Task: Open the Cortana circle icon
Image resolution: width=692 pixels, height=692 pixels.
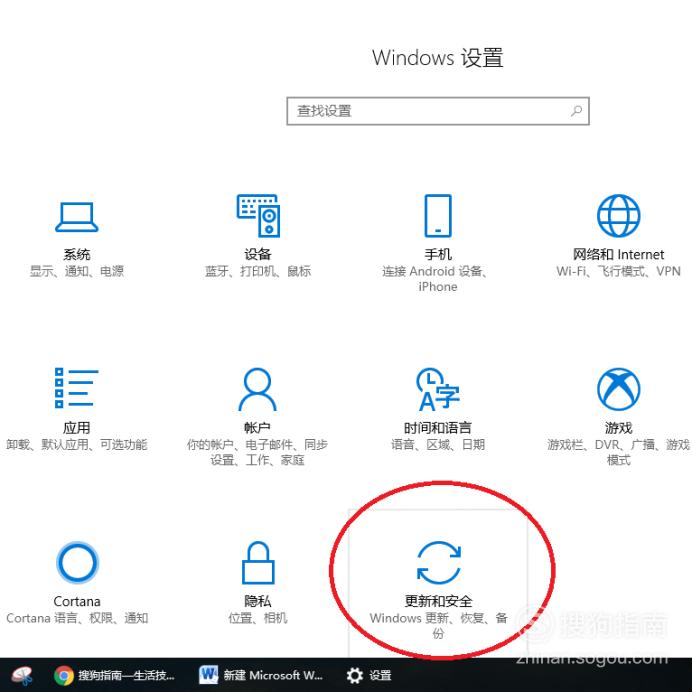Action: [77, 562]
